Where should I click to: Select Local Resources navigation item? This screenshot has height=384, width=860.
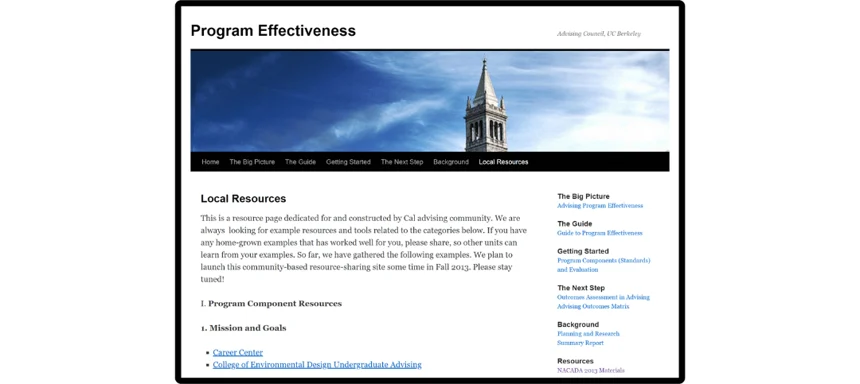(x=503, y=162)
